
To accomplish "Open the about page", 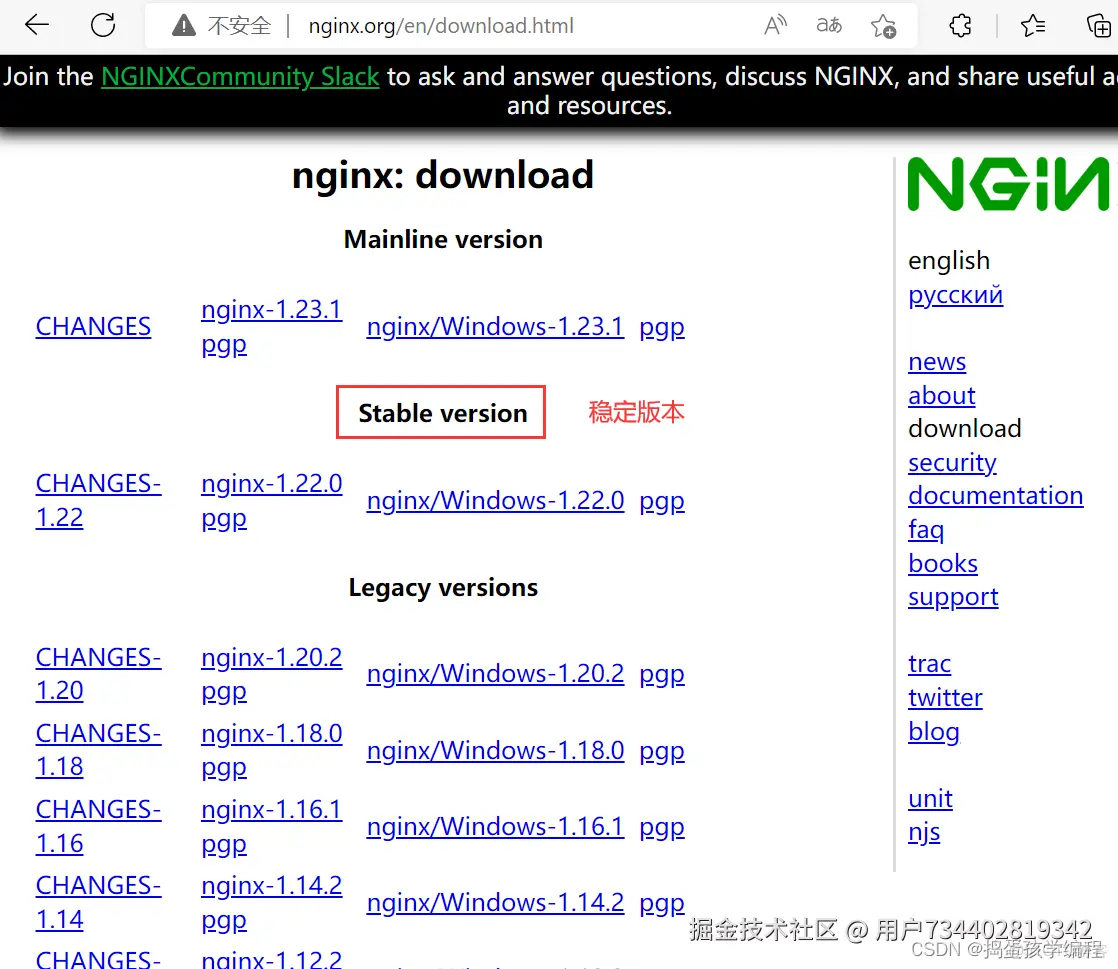I will click(x=941, y=396).
